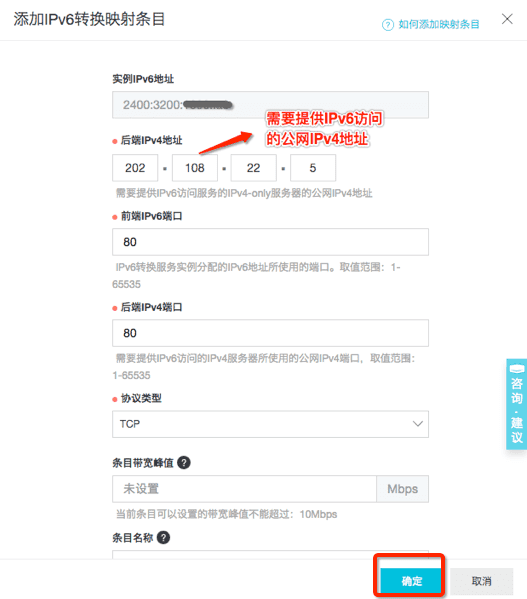Click the 条目名称 input field at bottom
Viewport: 527px width, 599px height.
pyautogui.click(x=270, y=555)
